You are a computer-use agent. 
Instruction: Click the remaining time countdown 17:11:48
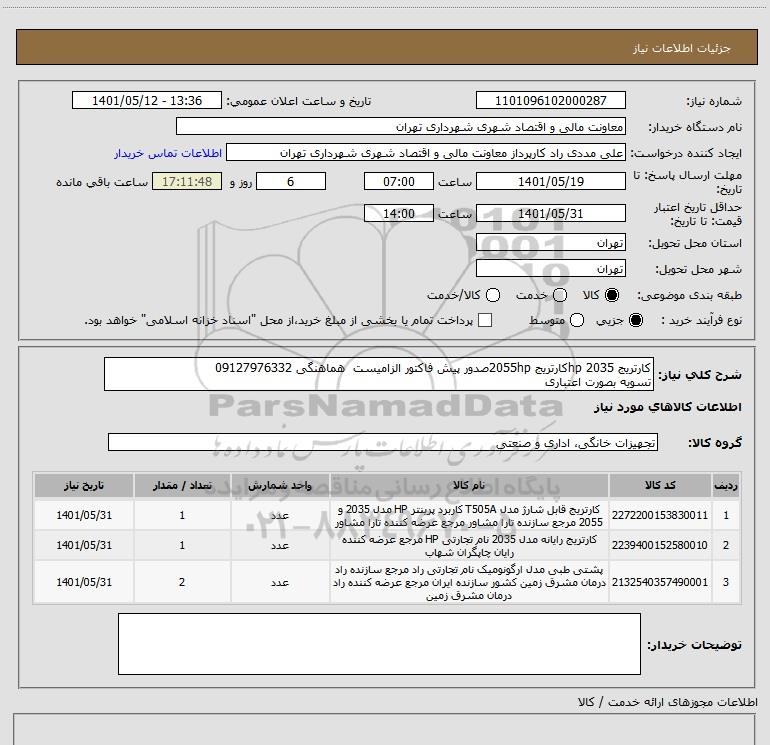coord(187,181)
